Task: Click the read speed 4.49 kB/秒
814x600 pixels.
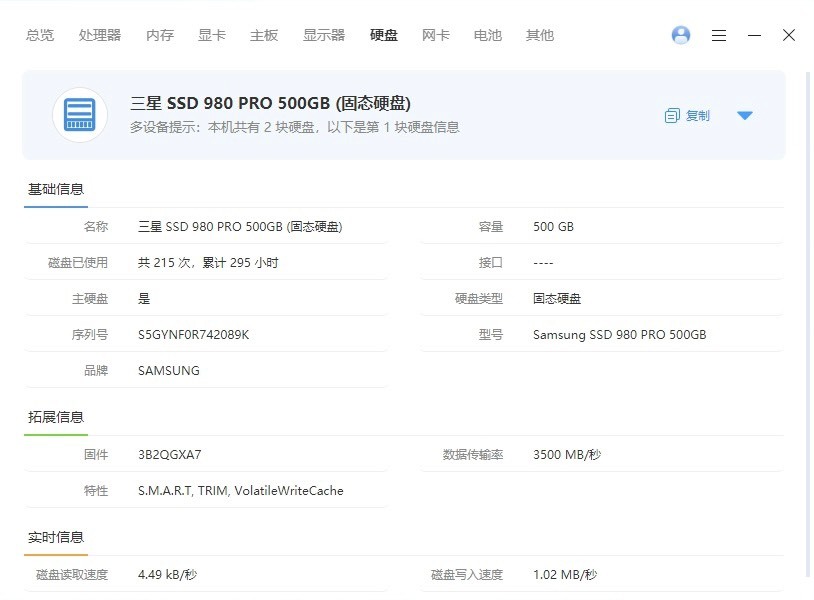Action: tap(167, 575)
